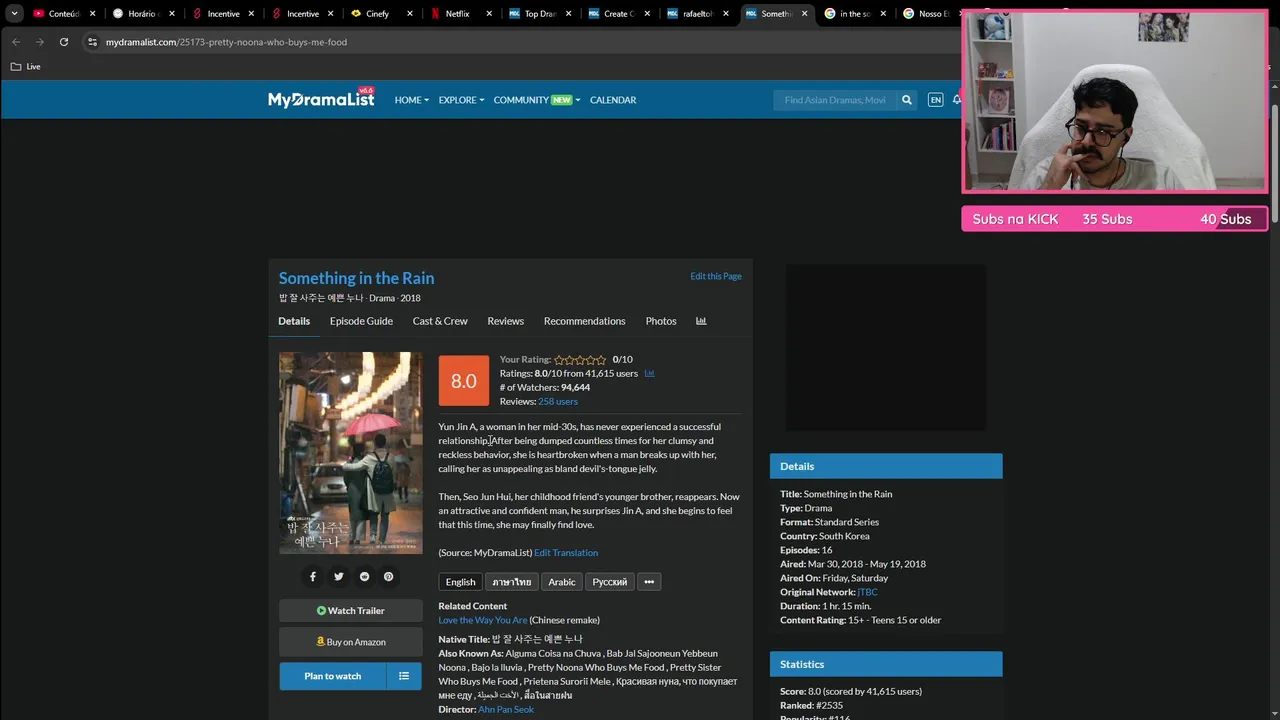Switch to the Episode Guide tab
This screenshot has height=720, width=1280.
[x=361, y=321]
